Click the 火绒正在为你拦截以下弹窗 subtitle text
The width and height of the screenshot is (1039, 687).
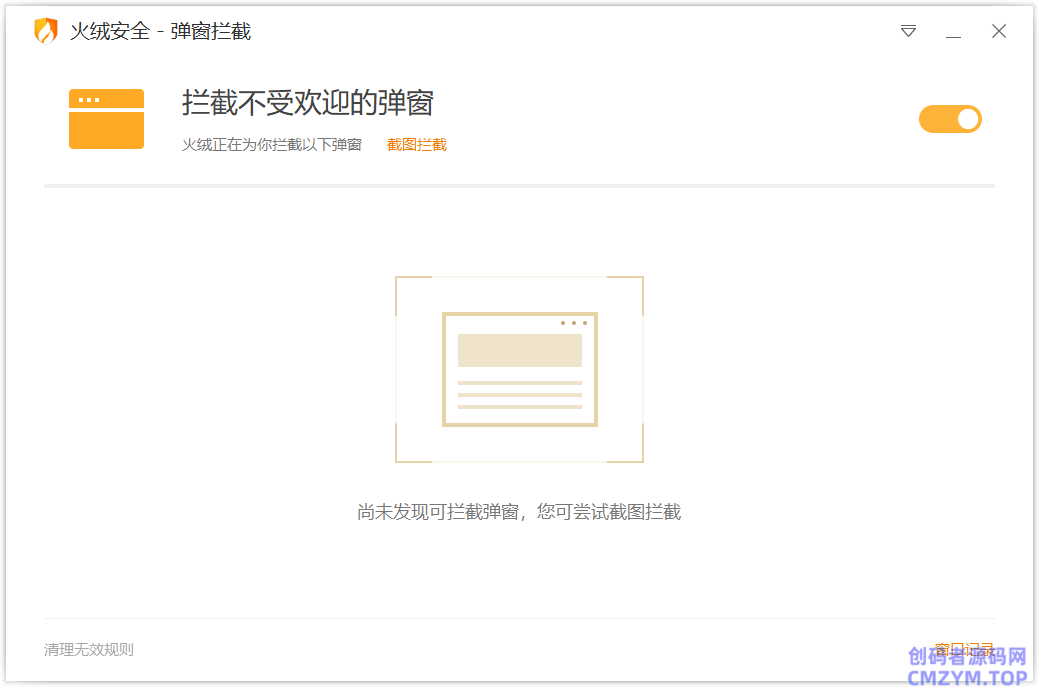(x=271, y=145)
